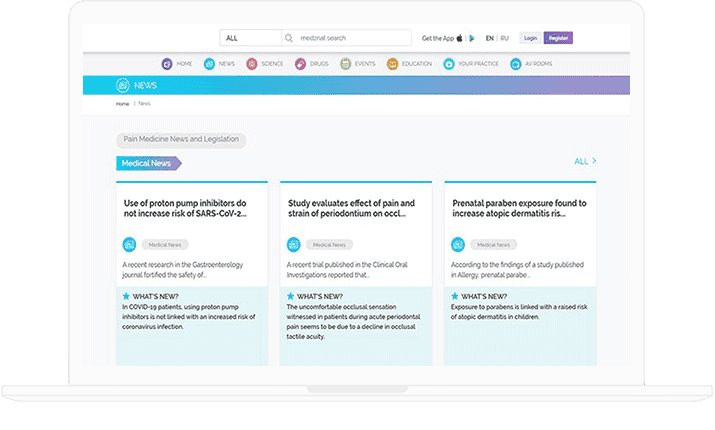Click the ALL link for Medical News

(581, 161)
